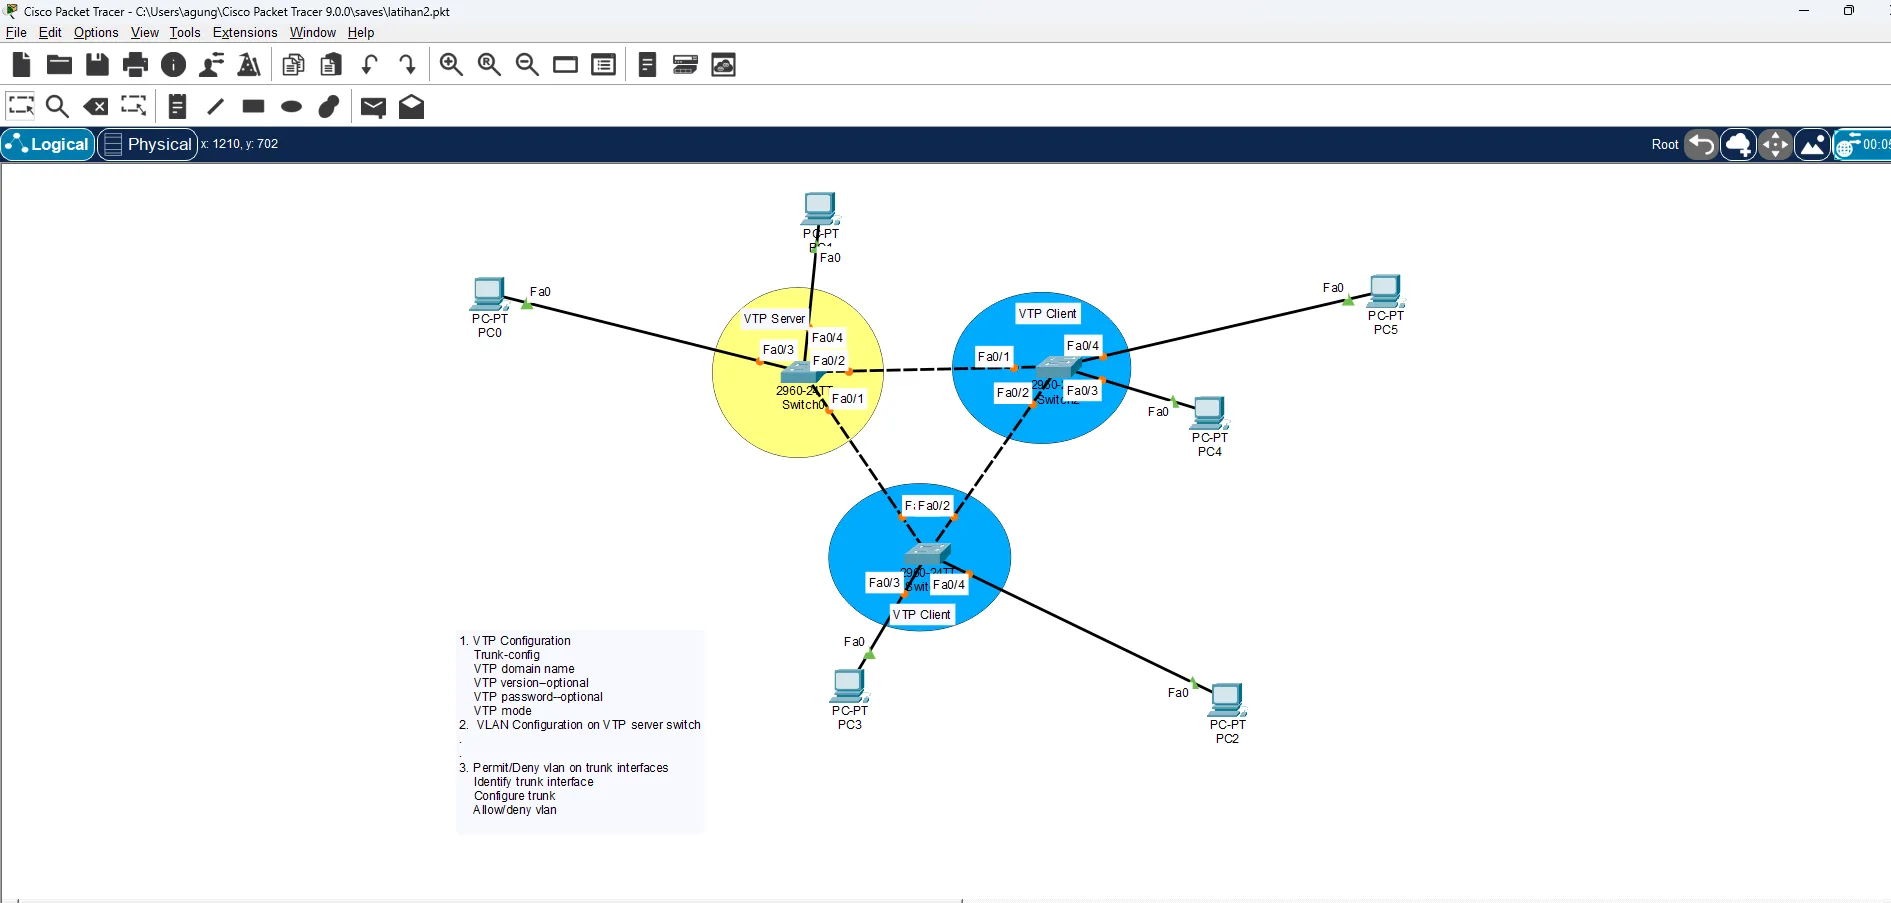The width and height of the screenshot is (1891, 903).
Task: Select the VTP Client switch near PC4
Action: tap(1058, 368)
